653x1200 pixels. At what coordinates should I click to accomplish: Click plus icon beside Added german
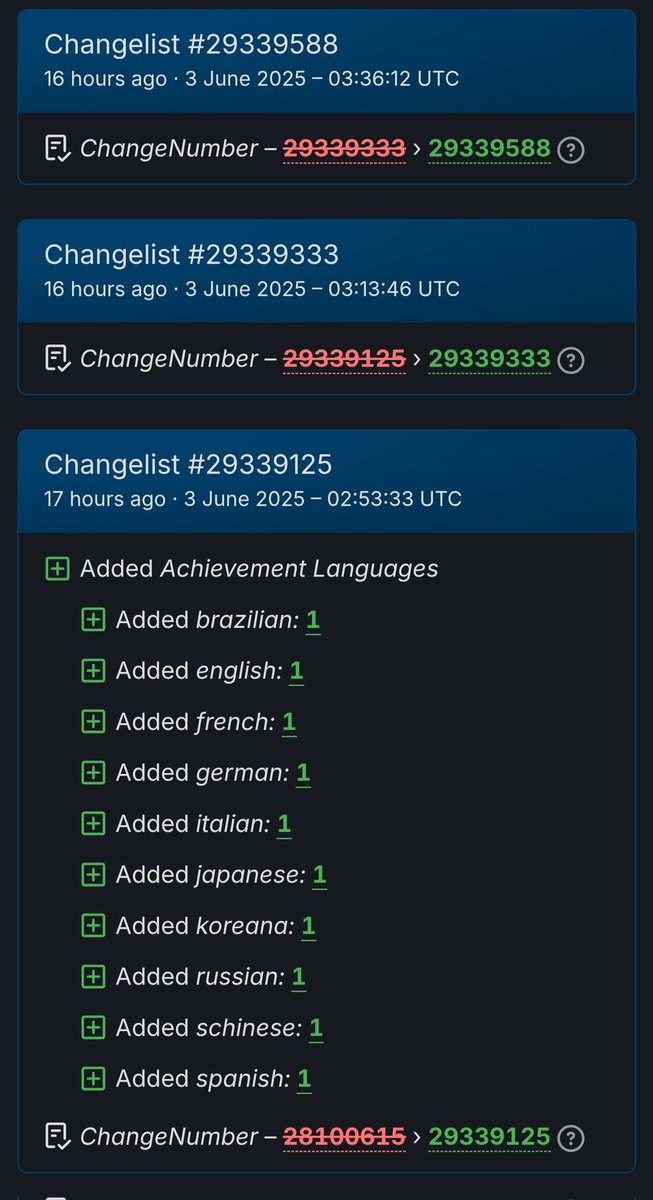[93, 773]
